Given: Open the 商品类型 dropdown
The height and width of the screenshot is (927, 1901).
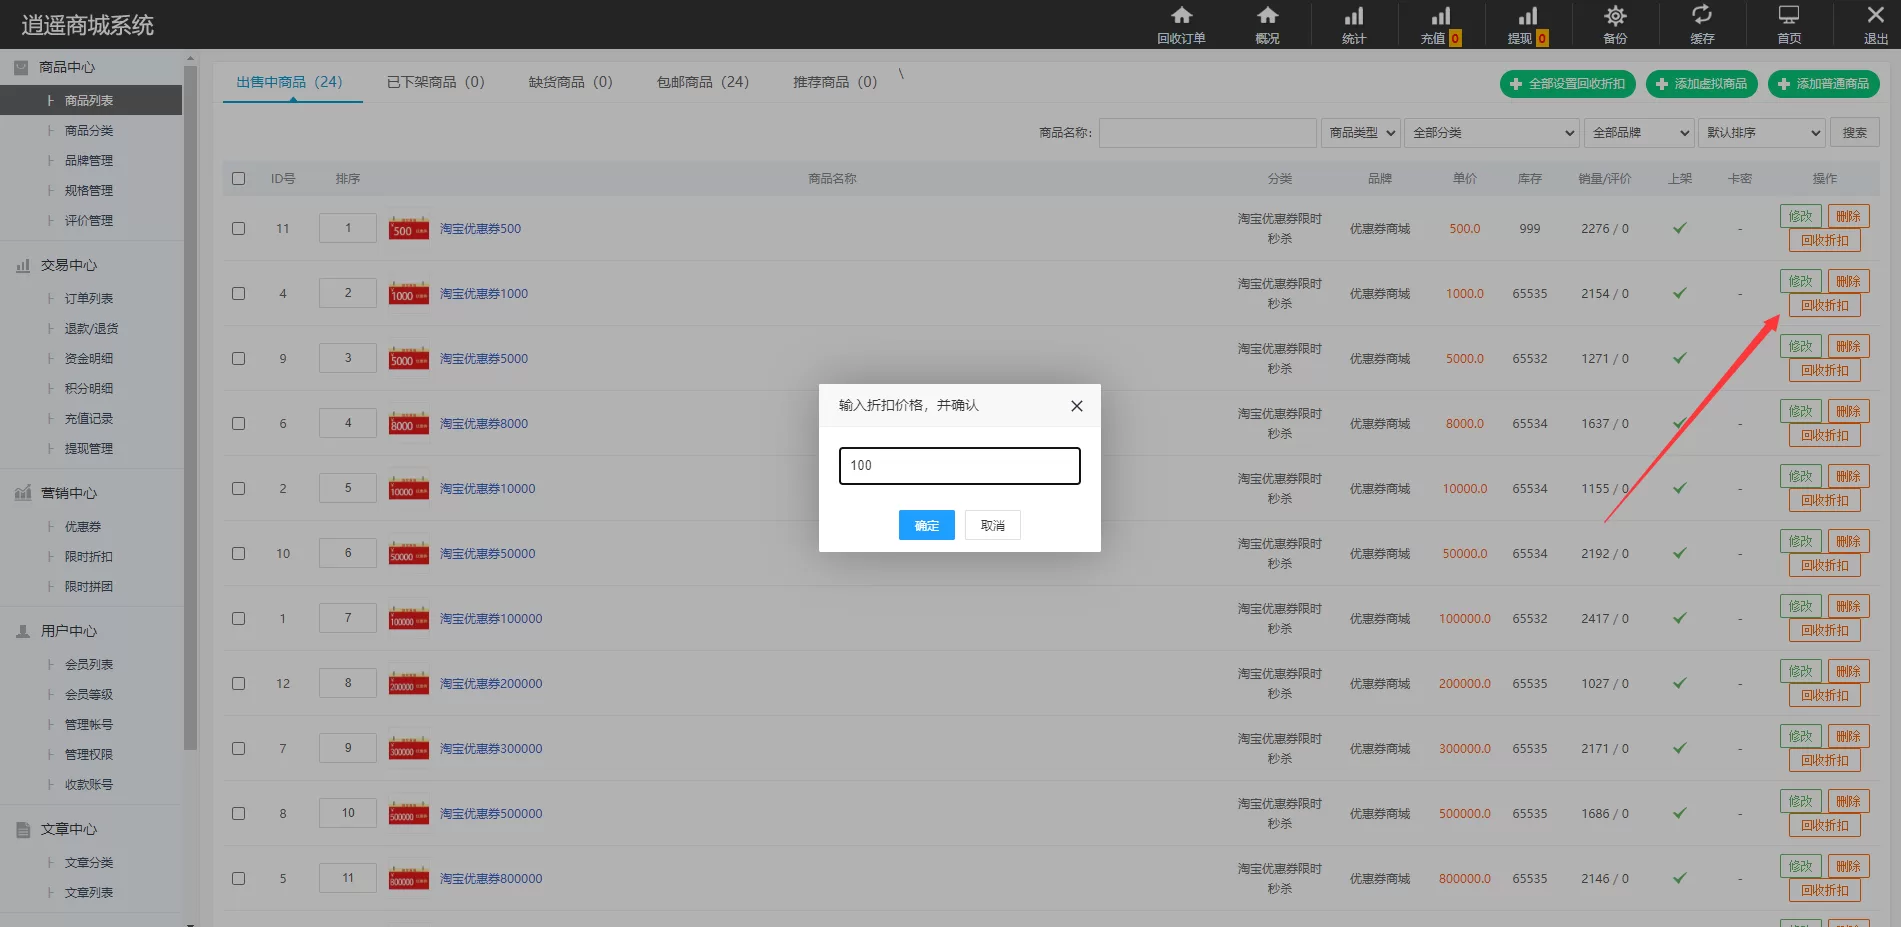Looking at the screenshot, I should 1361,133.
